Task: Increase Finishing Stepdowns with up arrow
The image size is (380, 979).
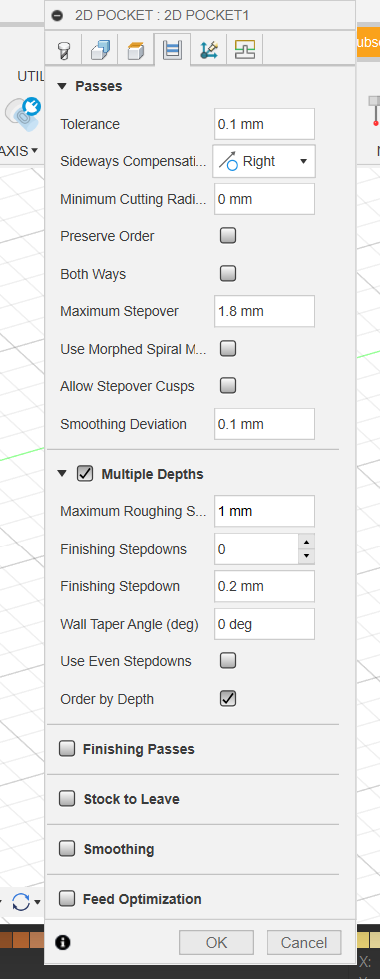Action: pos(306,541)
